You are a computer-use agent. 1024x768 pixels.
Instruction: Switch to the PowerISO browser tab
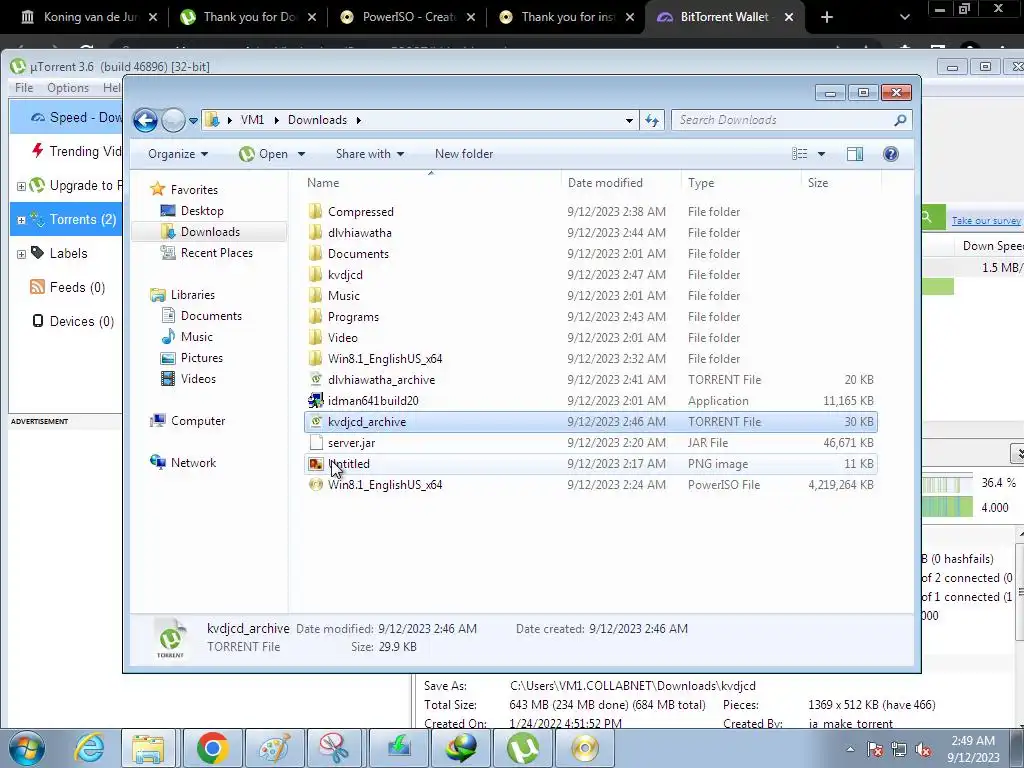coord(408,17)
